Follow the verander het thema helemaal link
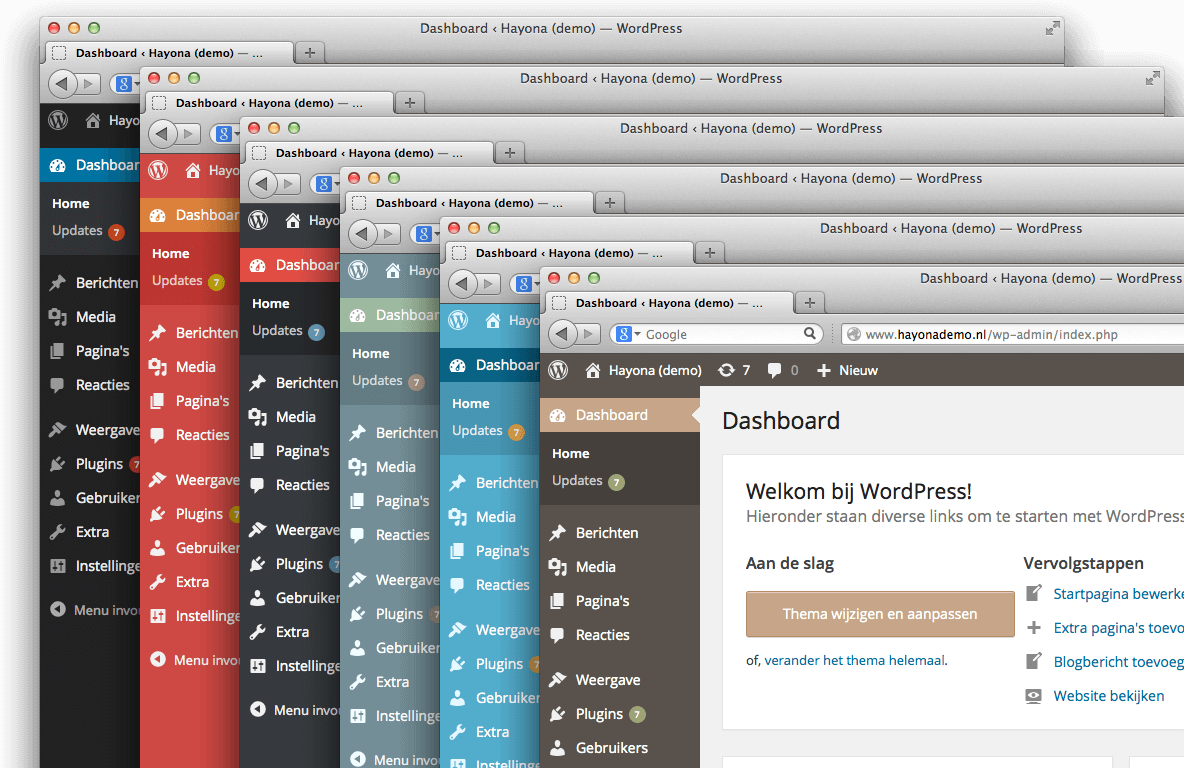The height and width of the screenshot is (768, 1184). click(x=854, y=660)
